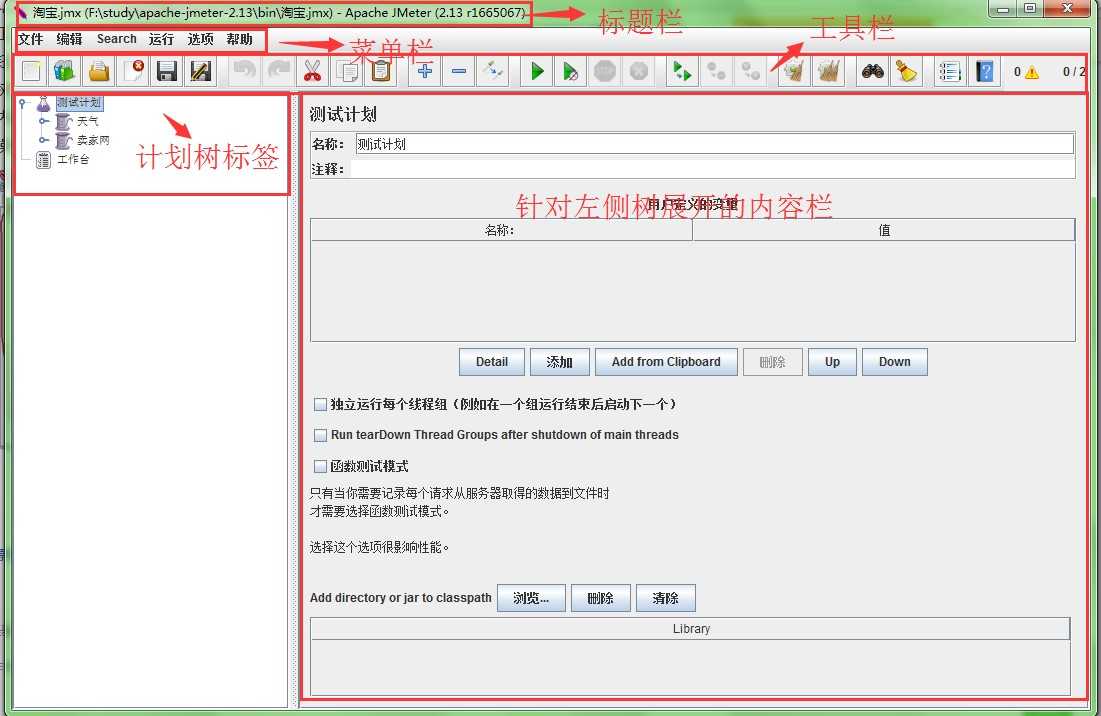
Task: Click the Undo arrow icon
Action: (x=244, y=71)
